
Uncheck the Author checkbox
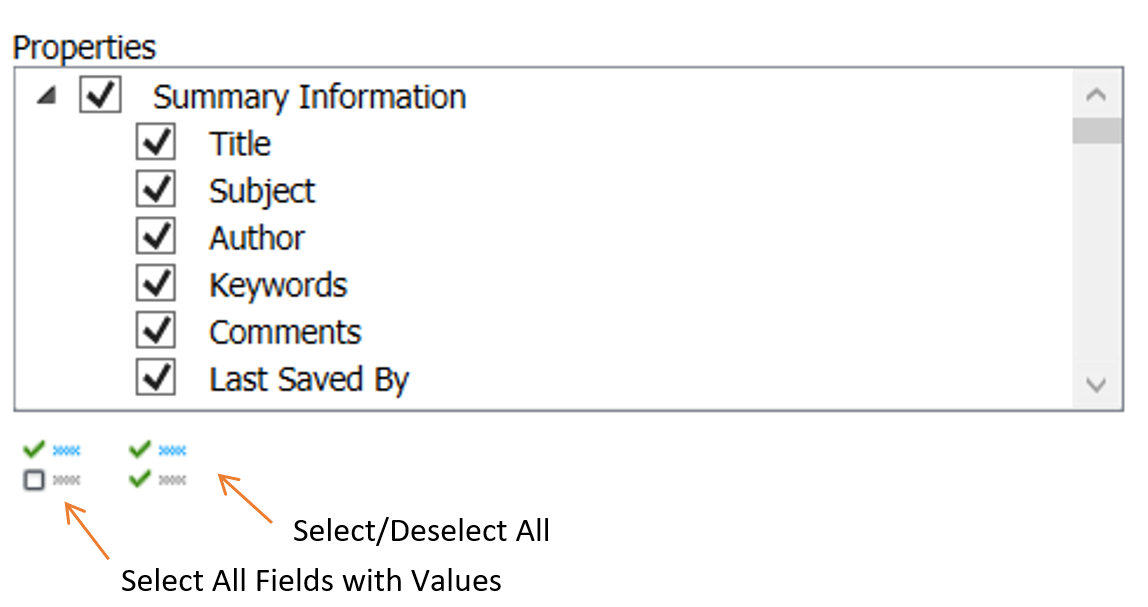pos(156,237)
